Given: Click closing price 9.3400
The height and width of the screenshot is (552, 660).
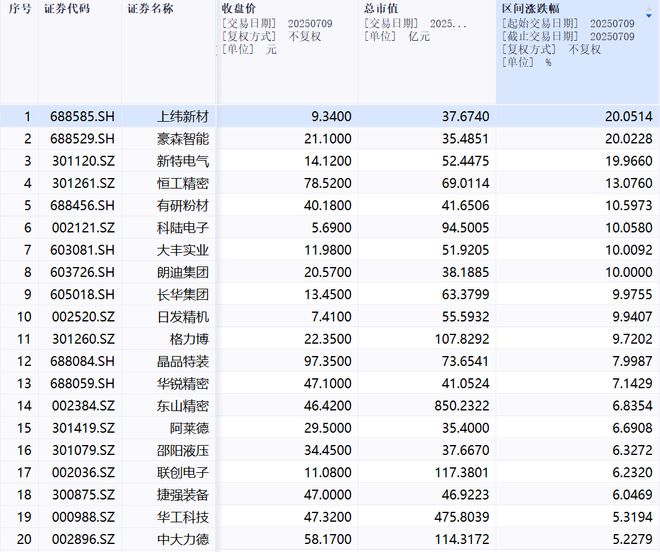Looking at the screenshot, I should point(331,116).
